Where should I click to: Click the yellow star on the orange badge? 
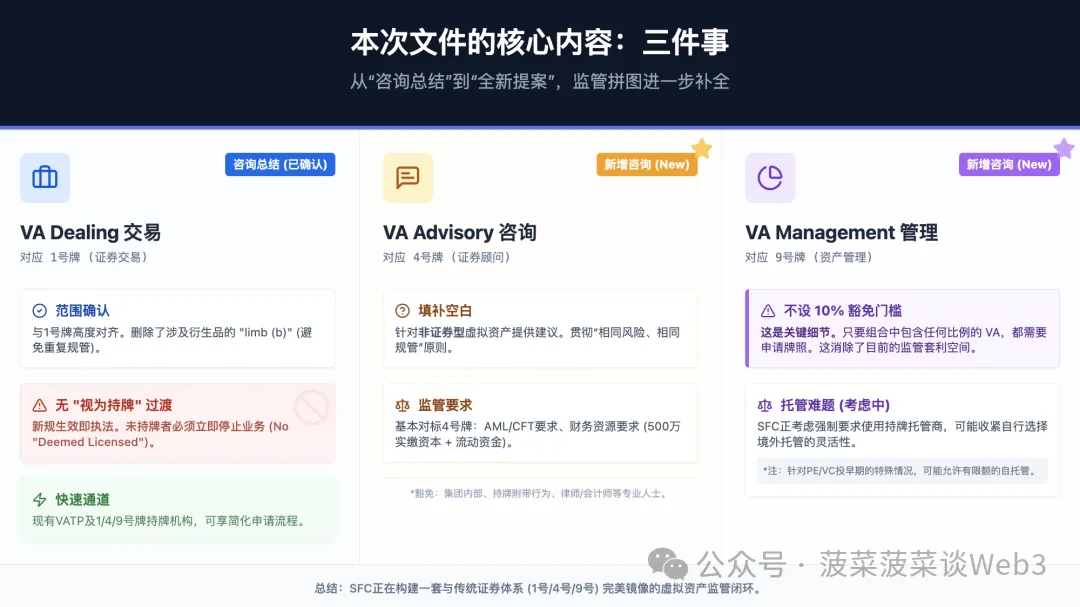(702, 149)
